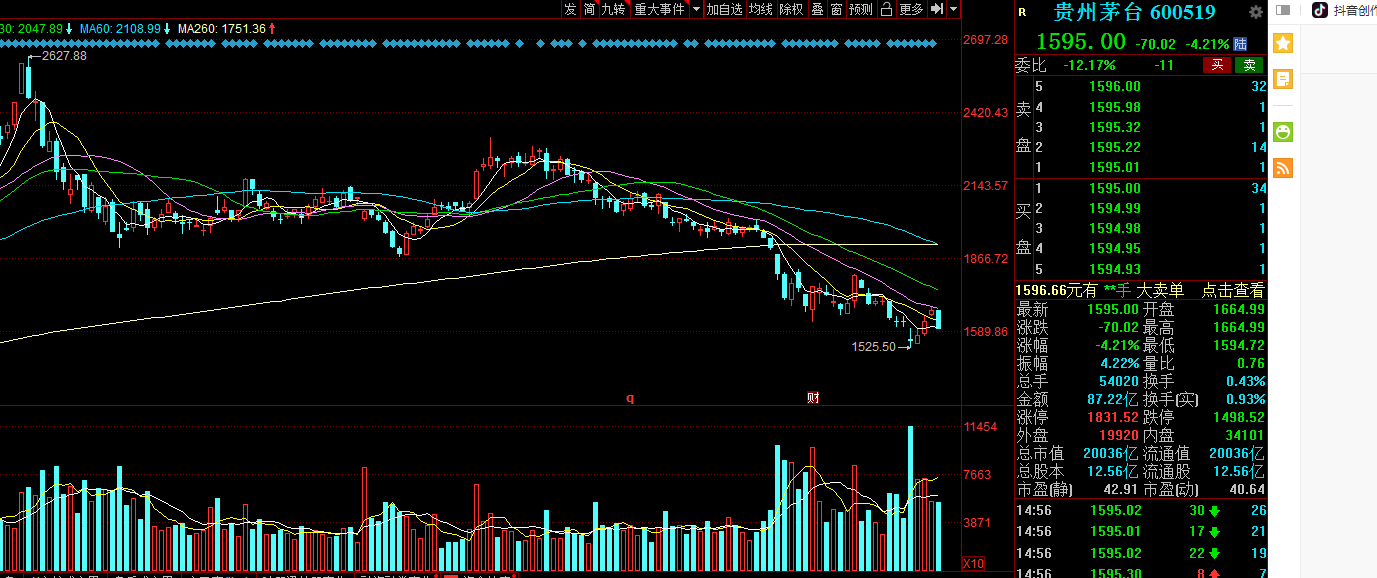
Task: Click the 市盈(静) 42.91 PE value
Action: tap(1120, 490)
